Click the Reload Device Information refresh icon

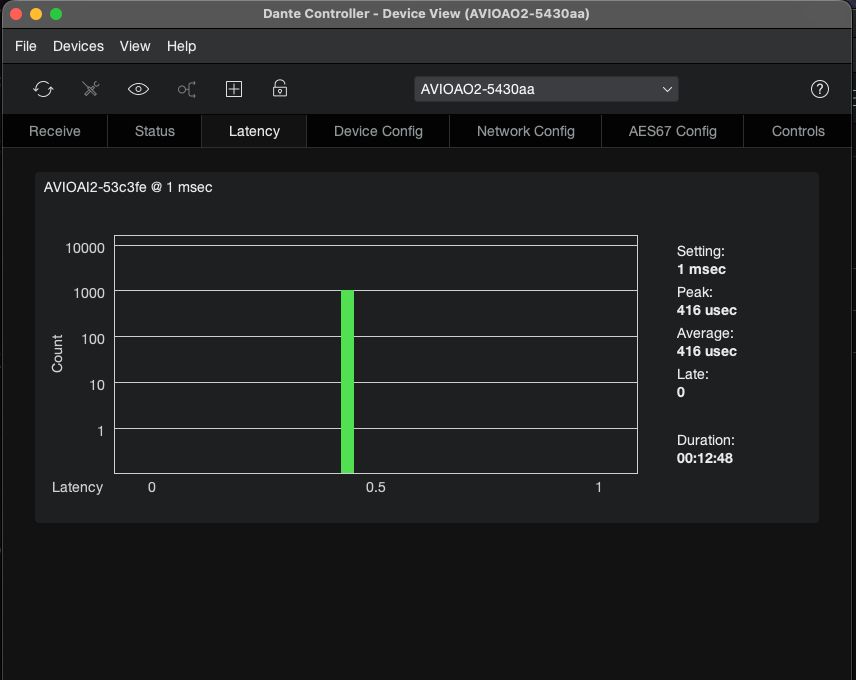43,89
